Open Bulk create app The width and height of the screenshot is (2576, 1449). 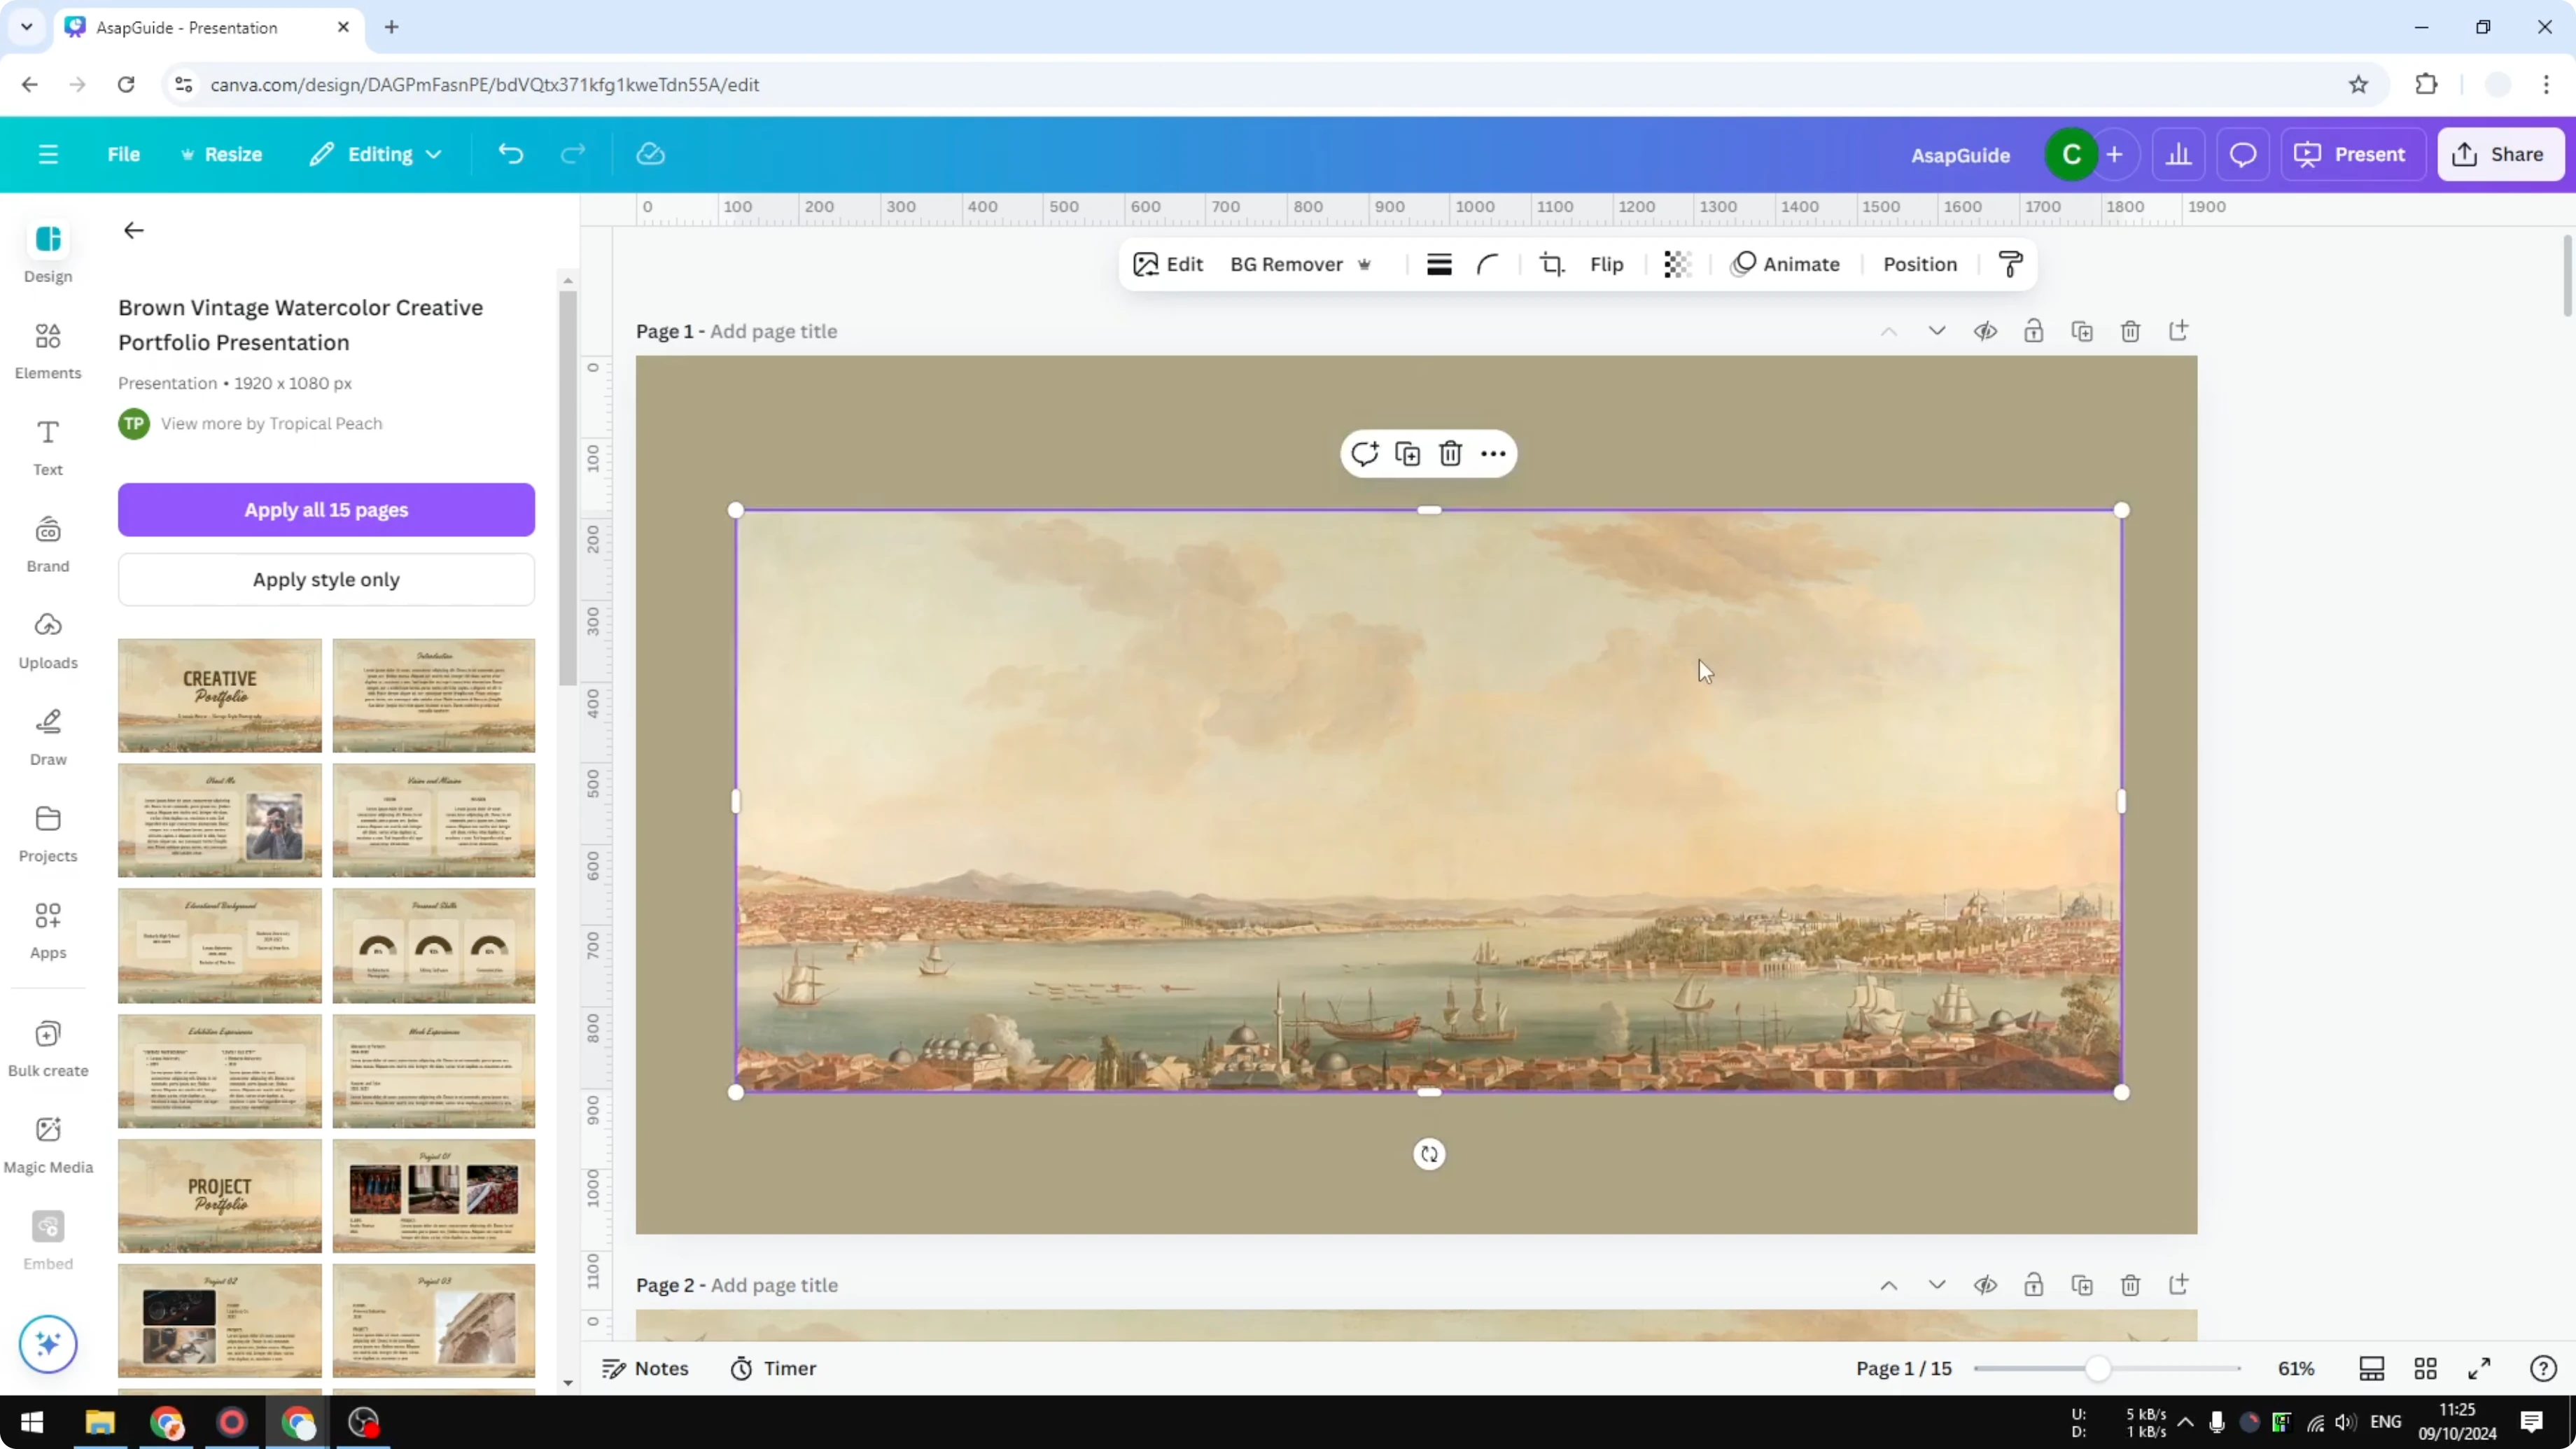click(x=48, y=1048)
